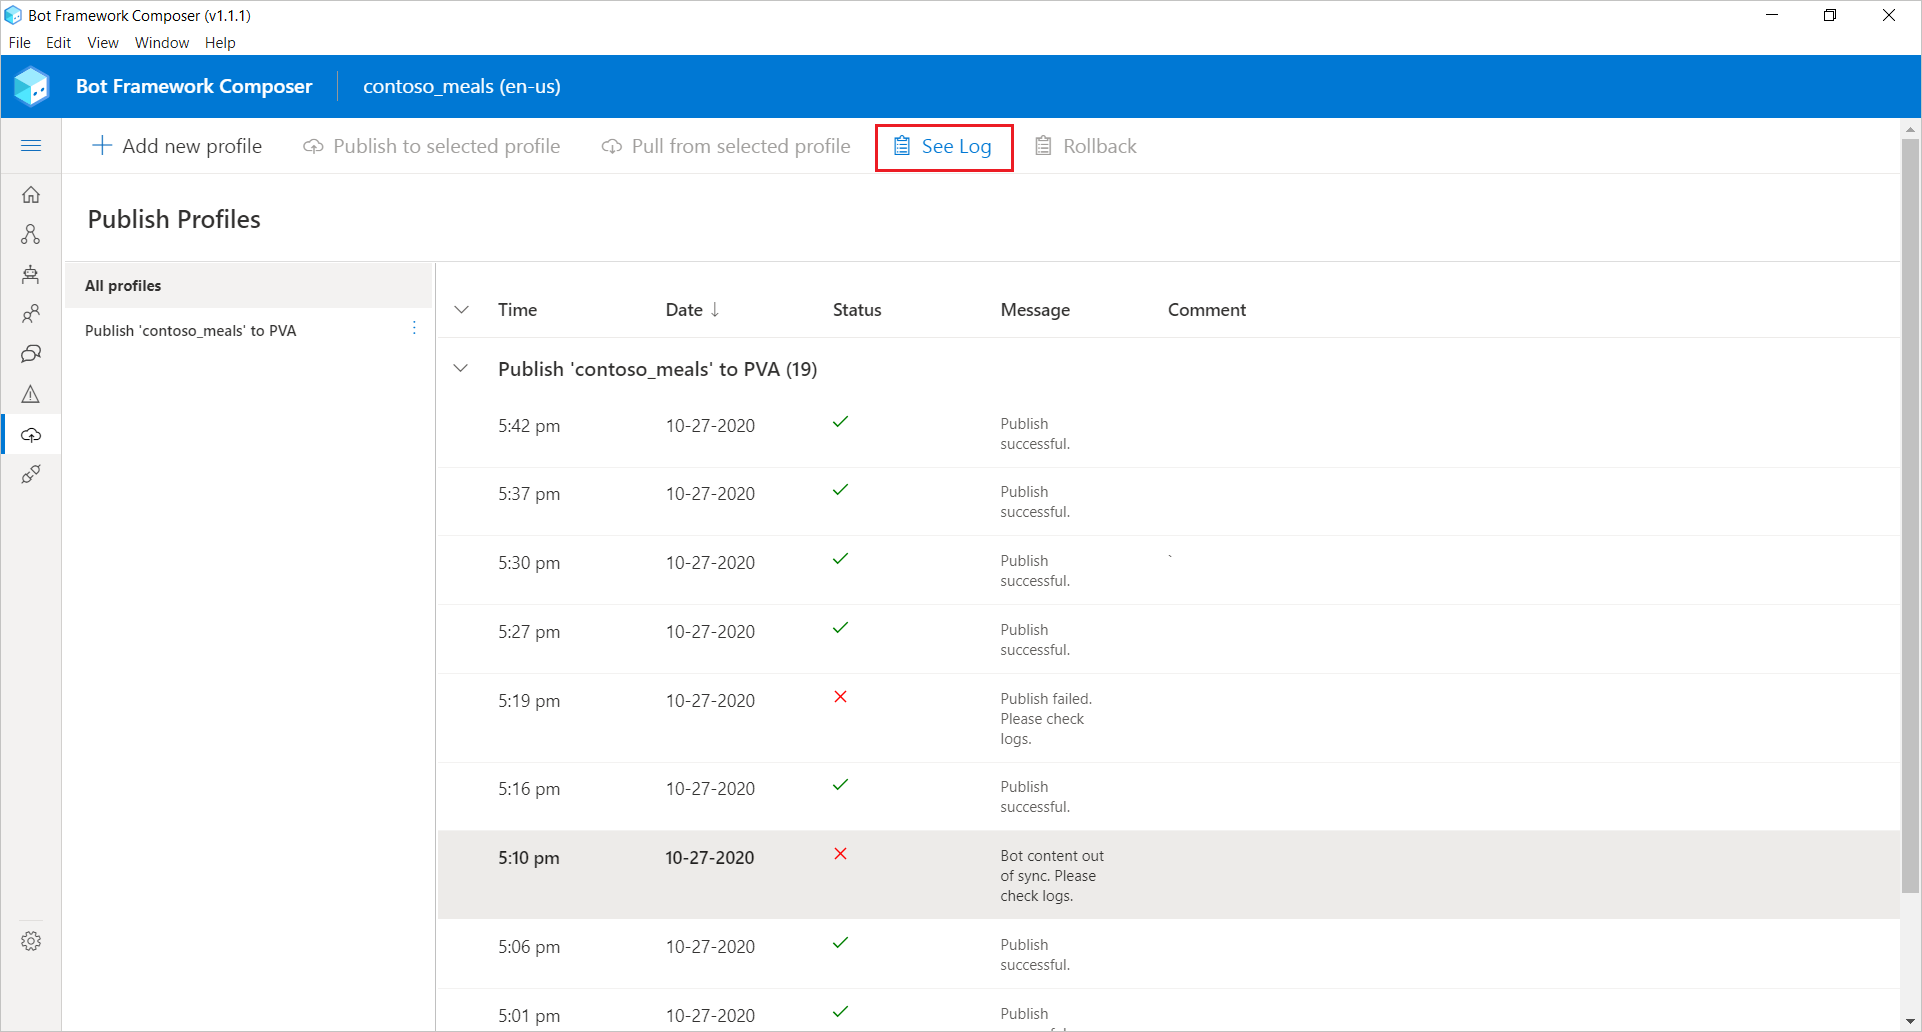Open Bot Responses sidebar icon
Image resolution: width=1922 pixels, height=1032 pixels.
pyautogui.click(x=31, y=274)
